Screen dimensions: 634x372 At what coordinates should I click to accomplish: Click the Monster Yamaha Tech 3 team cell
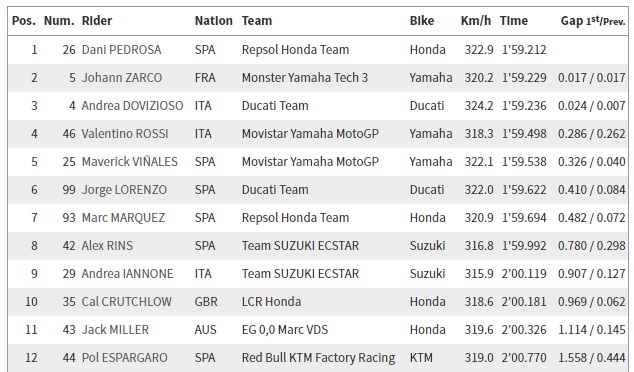pos(305,78)
